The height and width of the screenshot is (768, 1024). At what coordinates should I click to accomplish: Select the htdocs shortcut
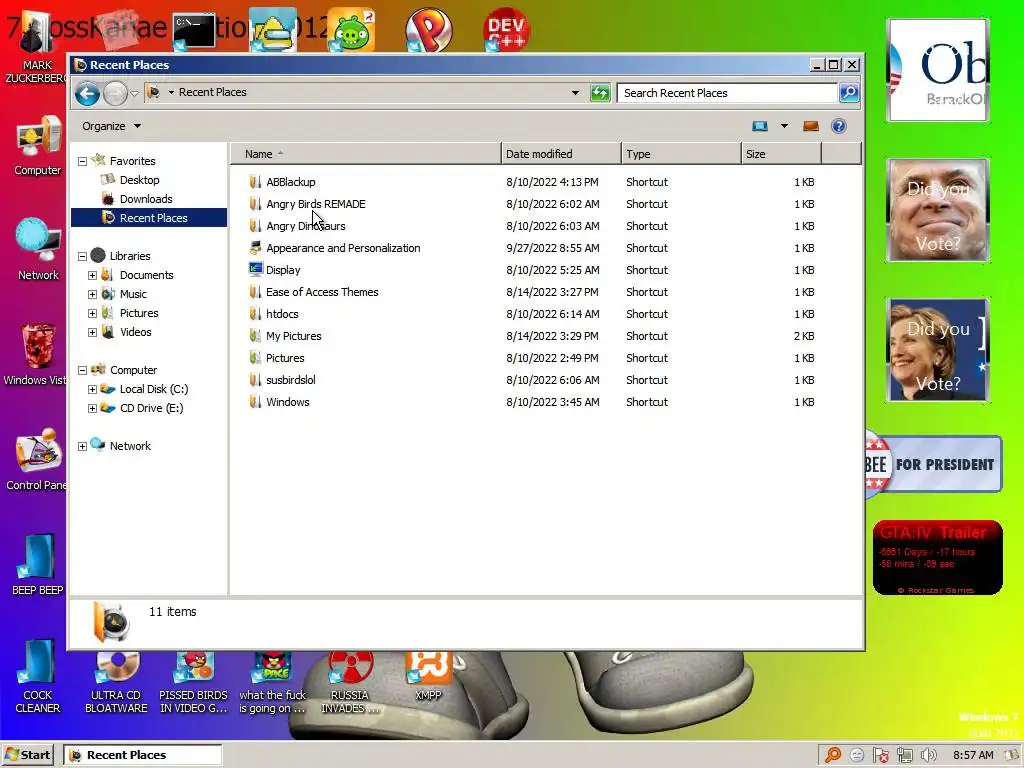tap(281, 314)
